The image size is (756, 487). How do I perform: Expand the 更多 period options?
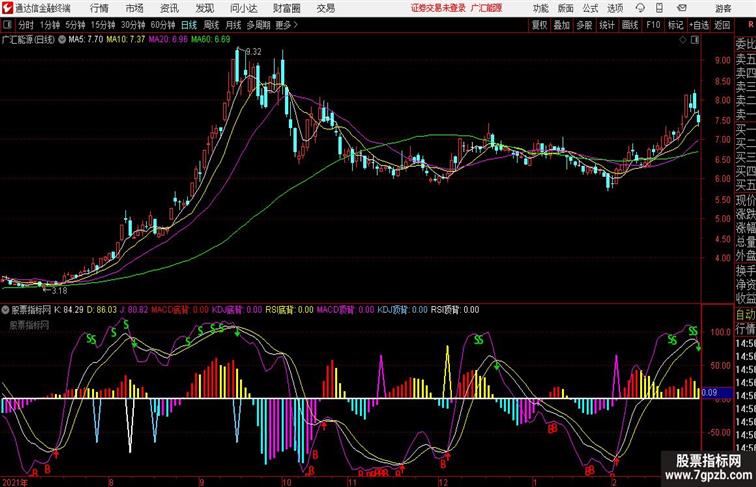(x=286, y=25)
